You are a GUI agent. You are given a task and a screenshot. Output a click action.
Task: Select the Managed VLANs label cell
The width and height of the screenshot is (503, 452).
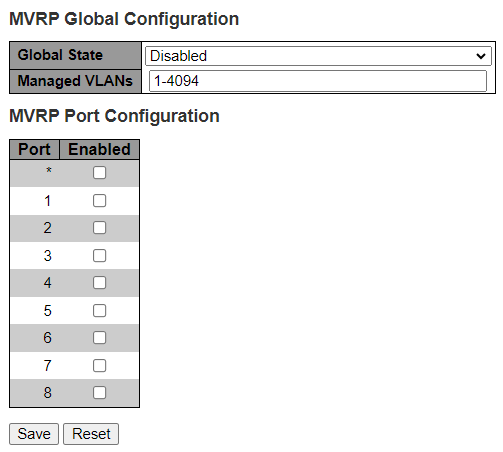pyautogui.click(x=75, y=81)
